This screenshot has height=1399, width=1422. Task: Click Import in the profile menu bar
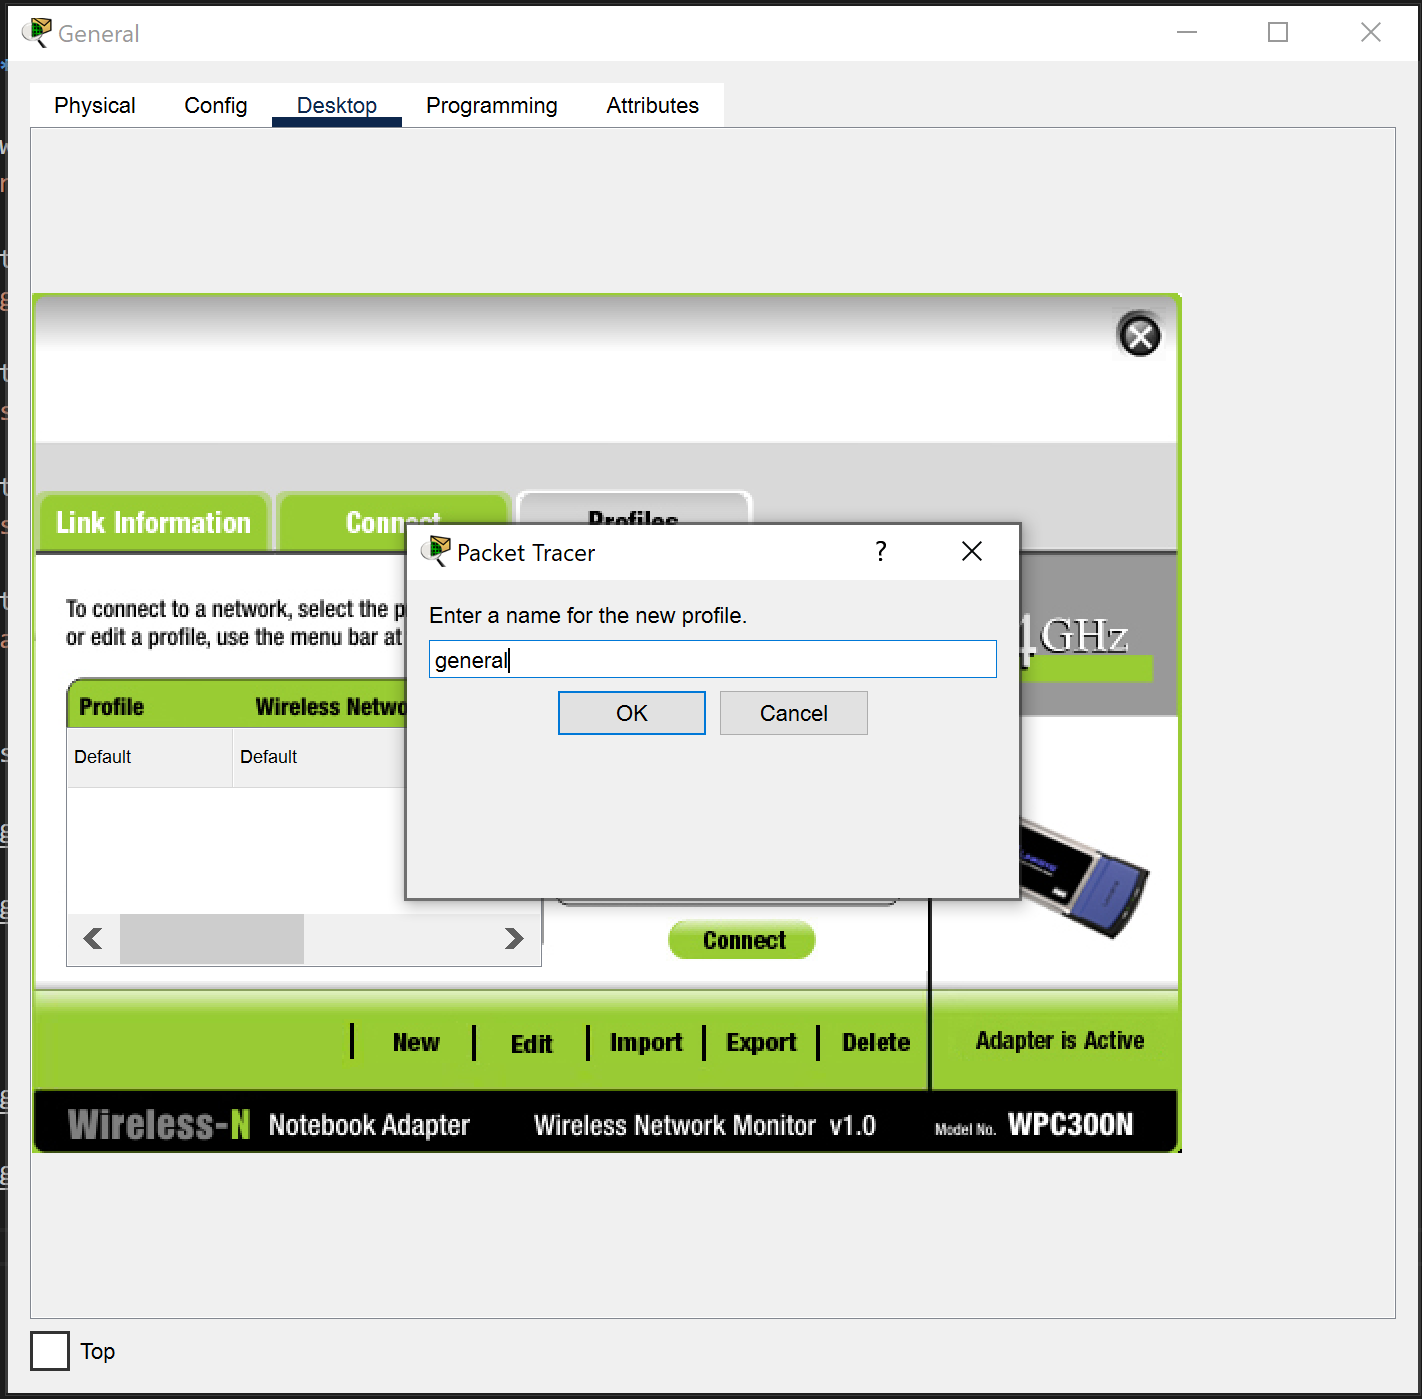coord(646,1043)
